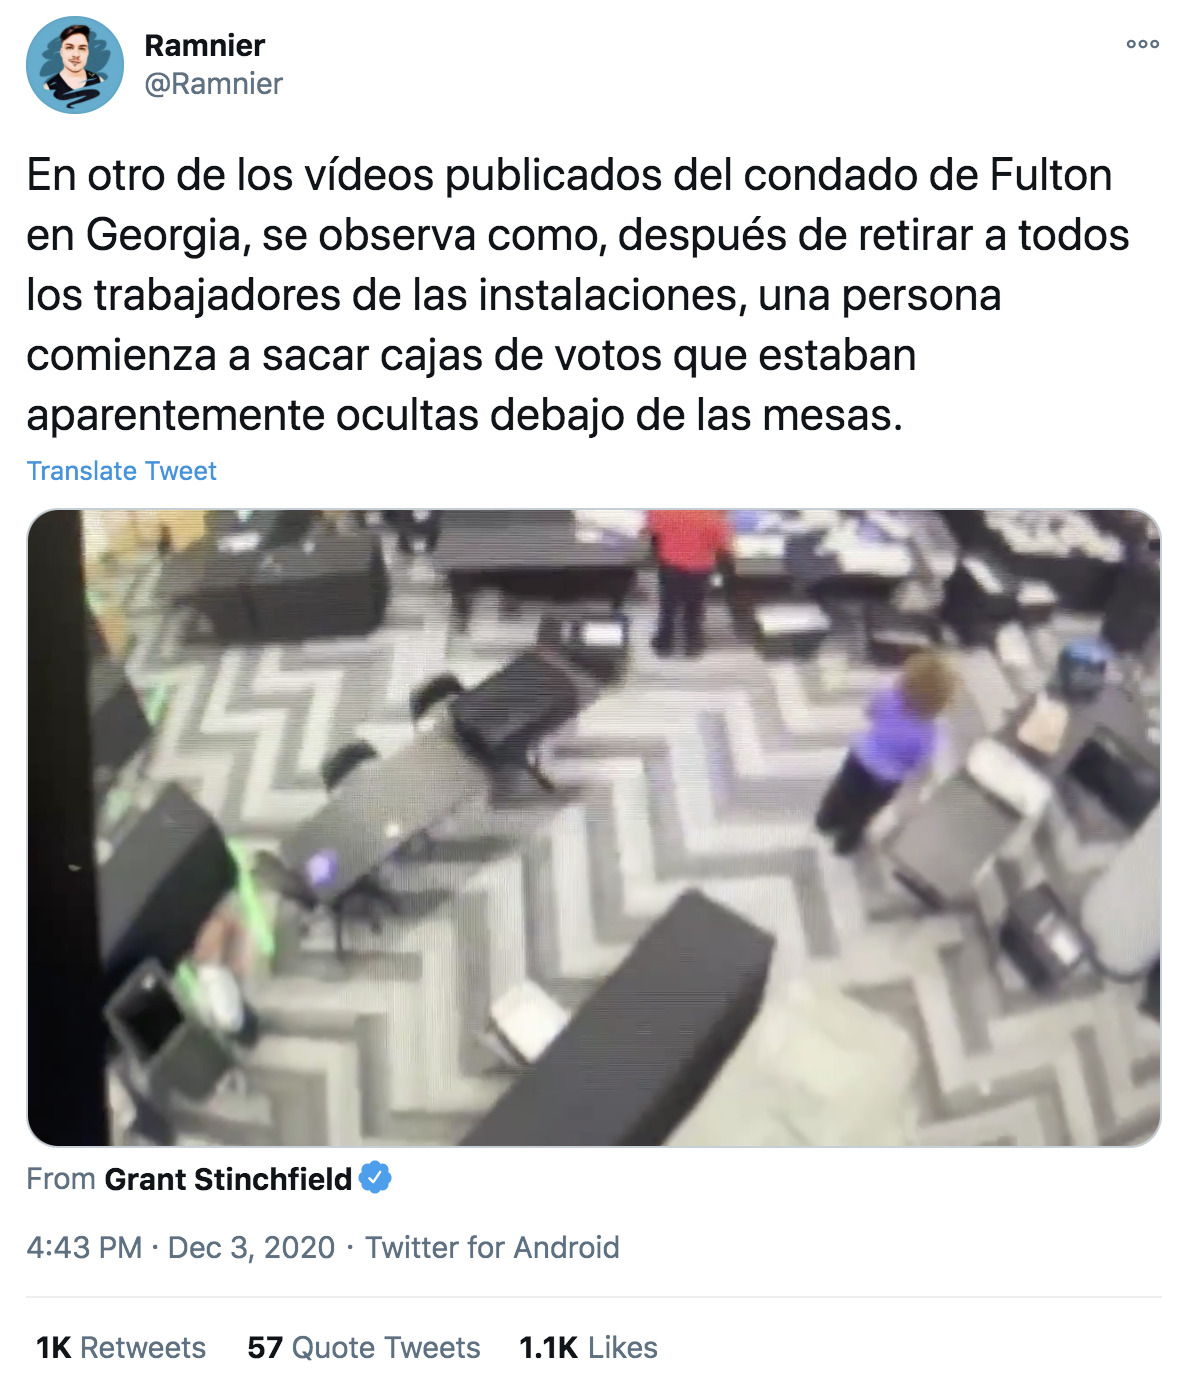This screenshot has height=1396, width=1192.
Task: Open the @Ramnier handle link
Action: pos(214,84)
